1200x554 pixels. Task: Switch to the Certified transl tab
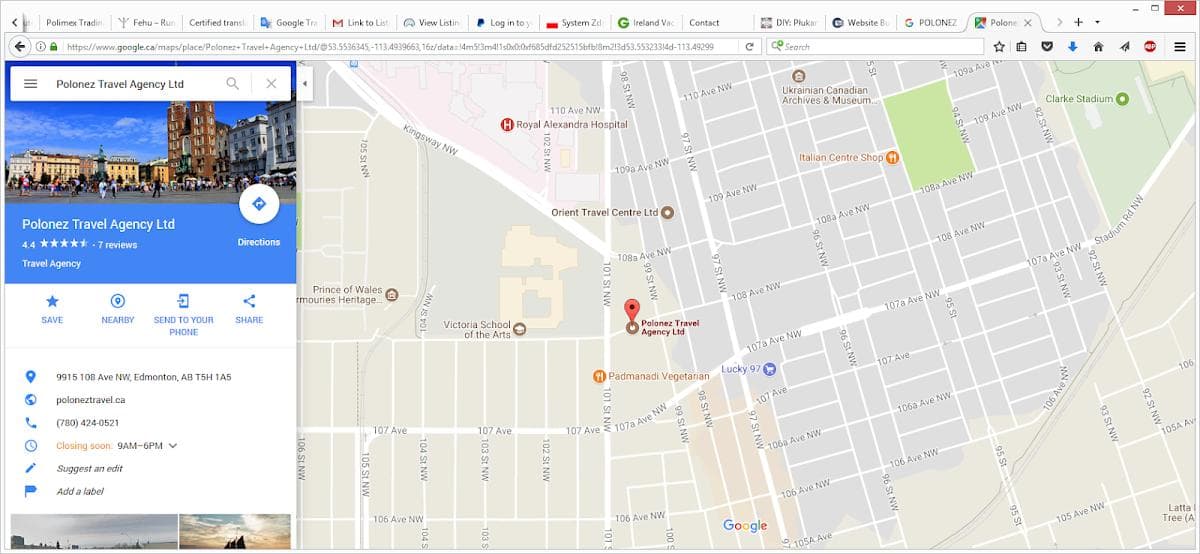(x=217, y=22)
